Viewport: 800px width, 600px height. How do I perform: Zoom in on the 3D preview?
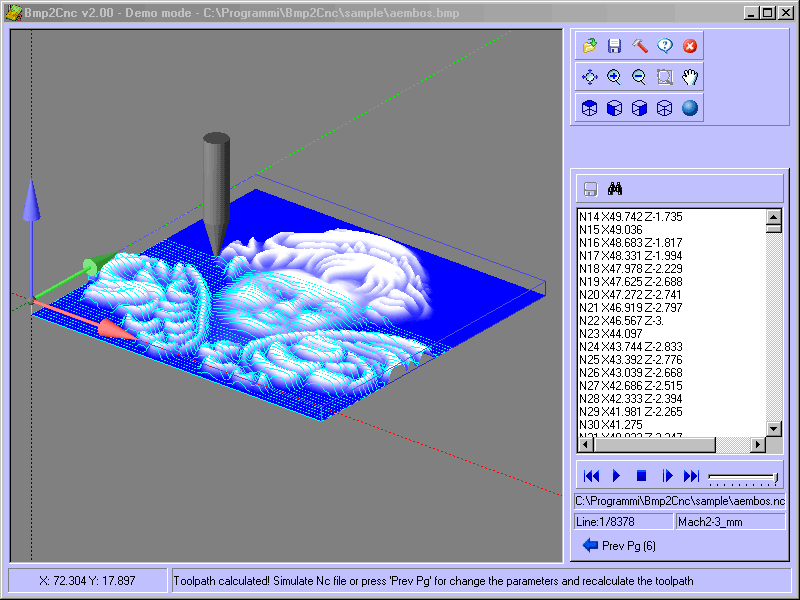pyautogui.click(x=614, y=76)
